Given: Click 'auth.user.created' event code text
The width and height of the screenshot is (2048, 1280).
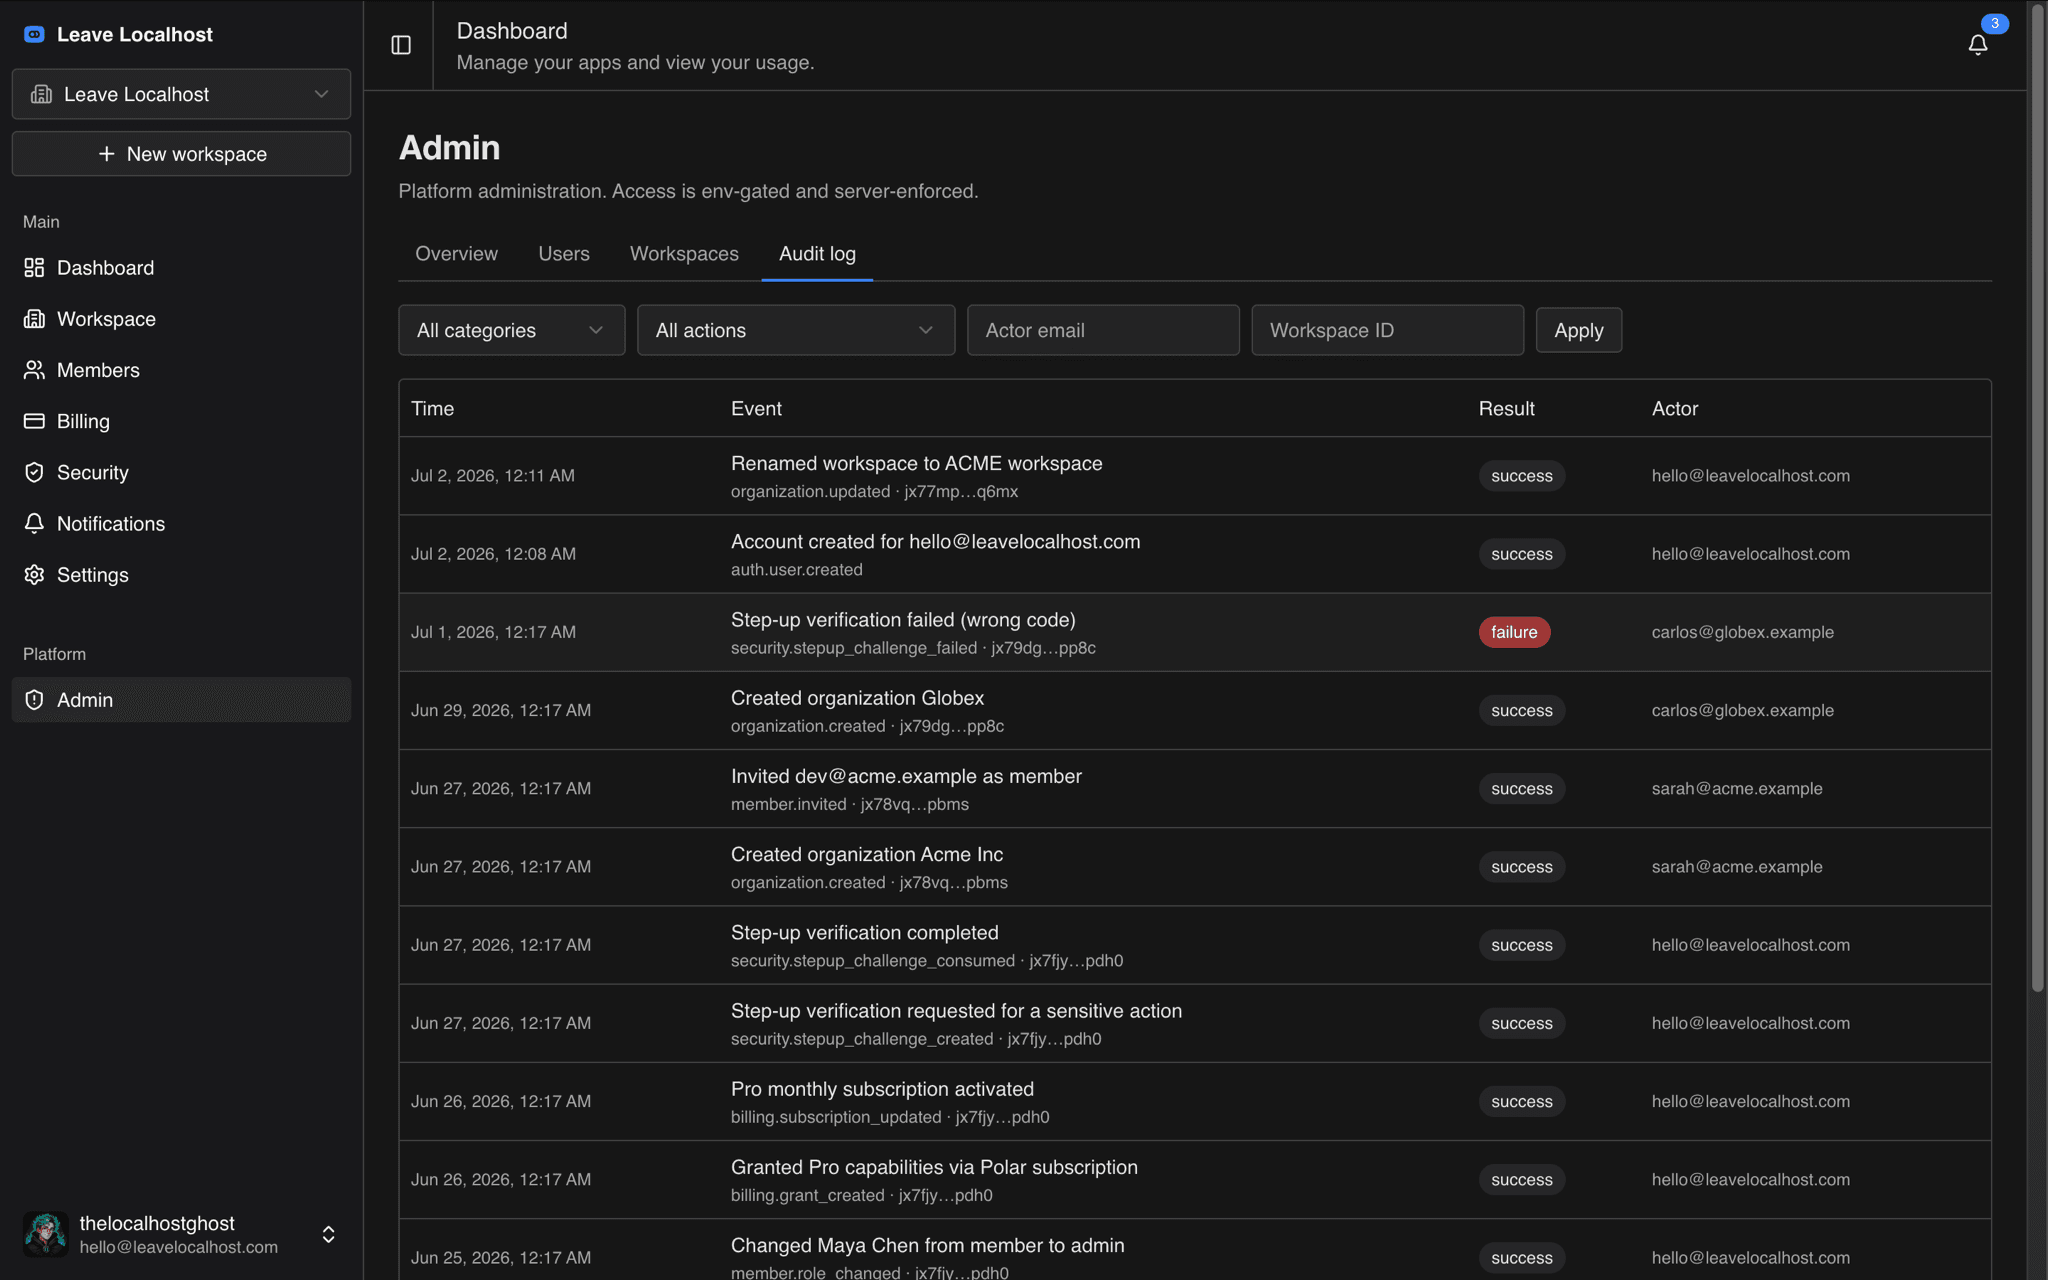Looking at the screenshot, I should point(796,570).
